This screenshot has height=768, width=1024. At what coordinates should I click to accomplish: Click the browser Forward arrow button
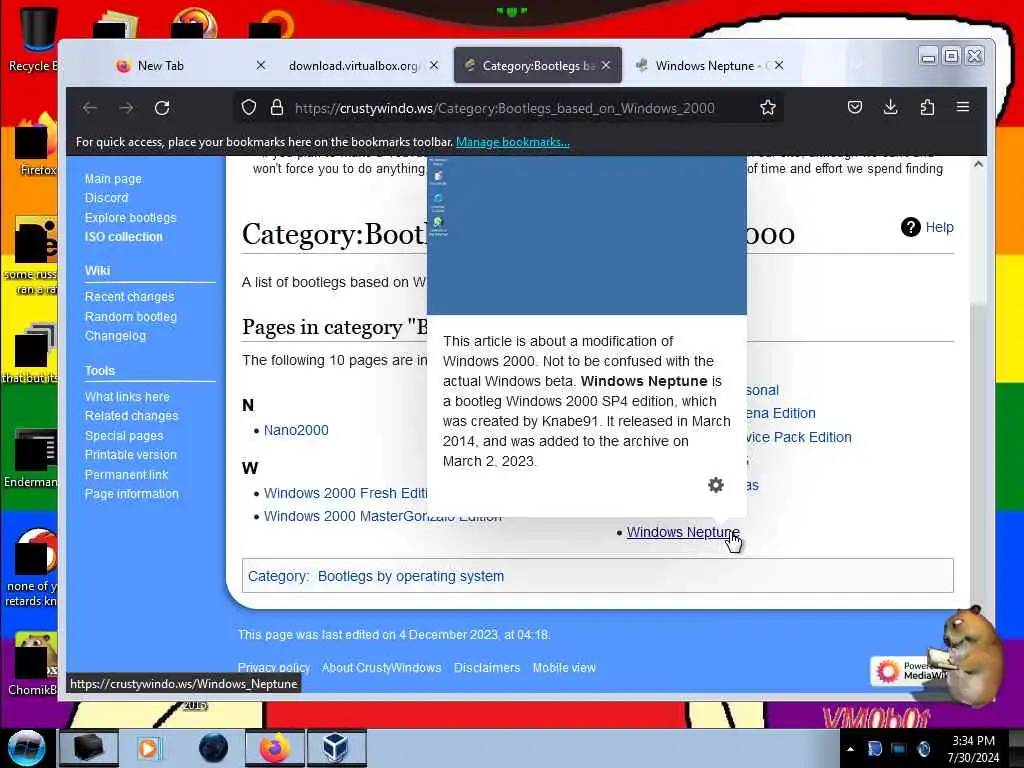tap(126, 108)
